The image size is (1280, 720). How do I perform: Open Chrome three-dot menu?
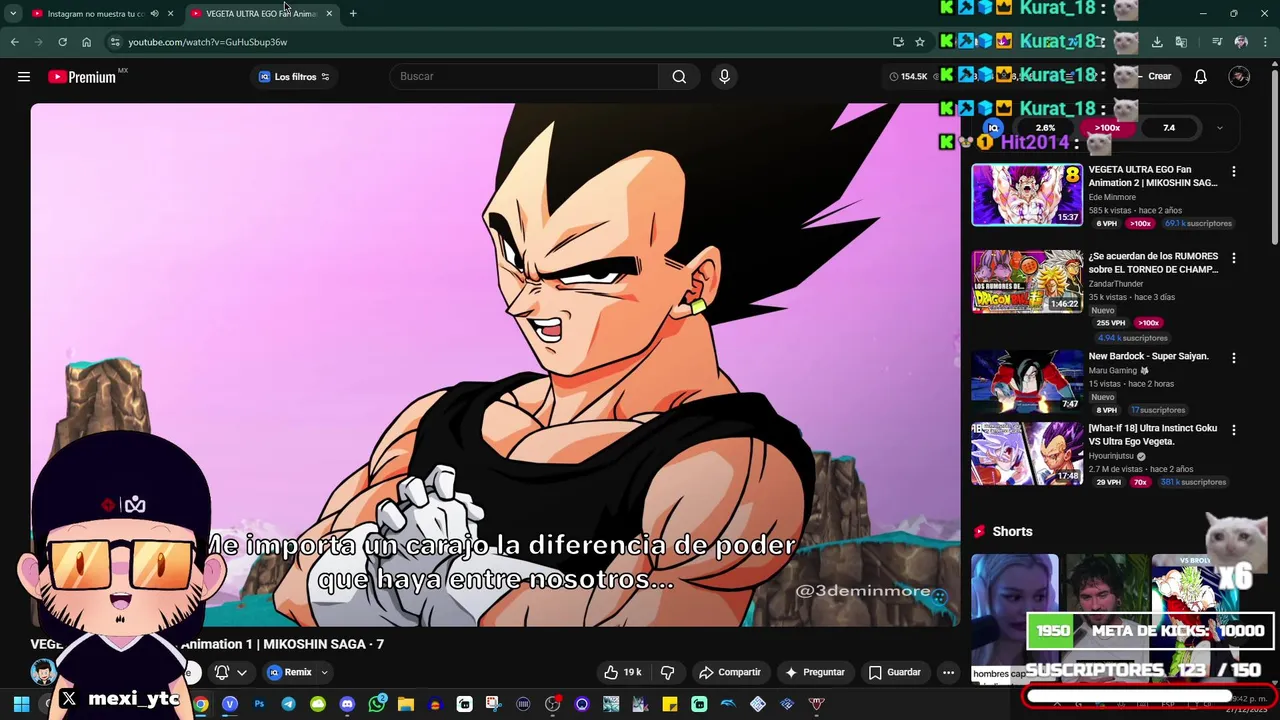pos(1266,42)
